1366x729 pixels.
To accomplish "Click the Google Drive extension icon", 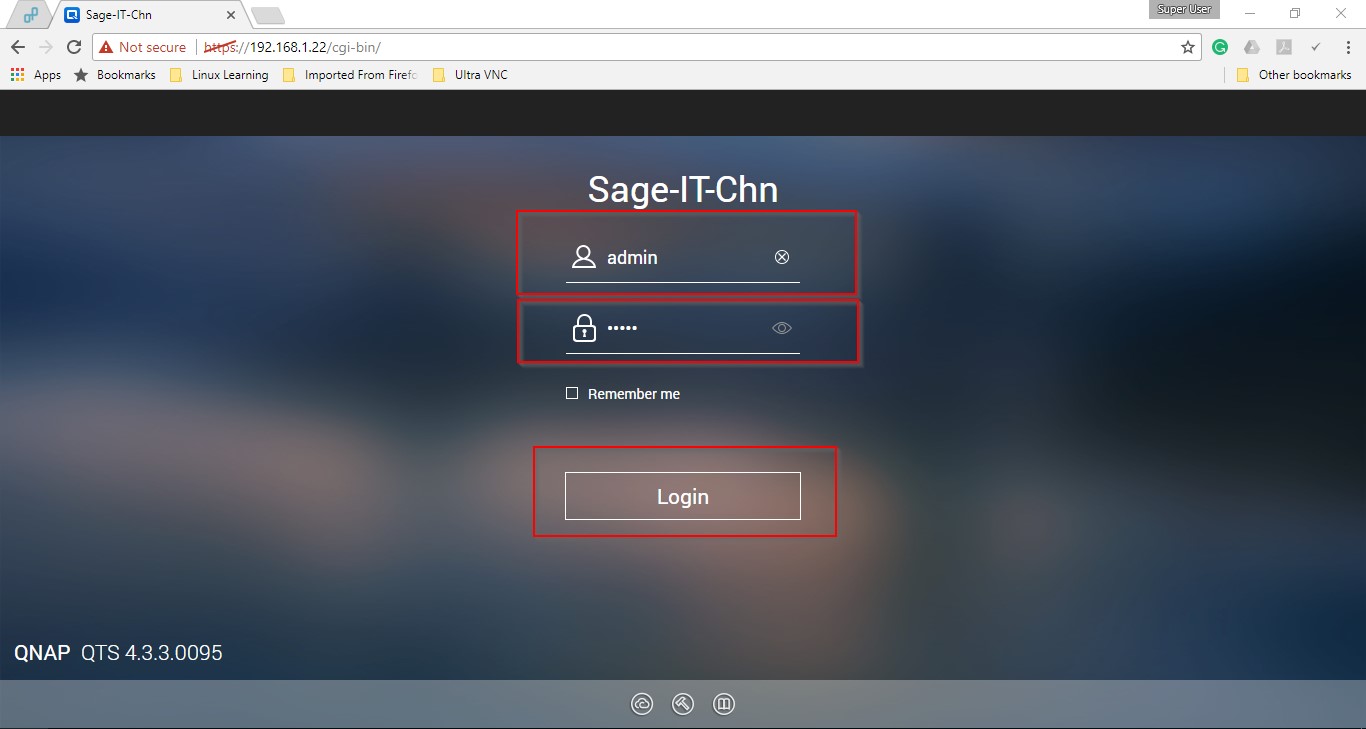I will (1251, 47).
